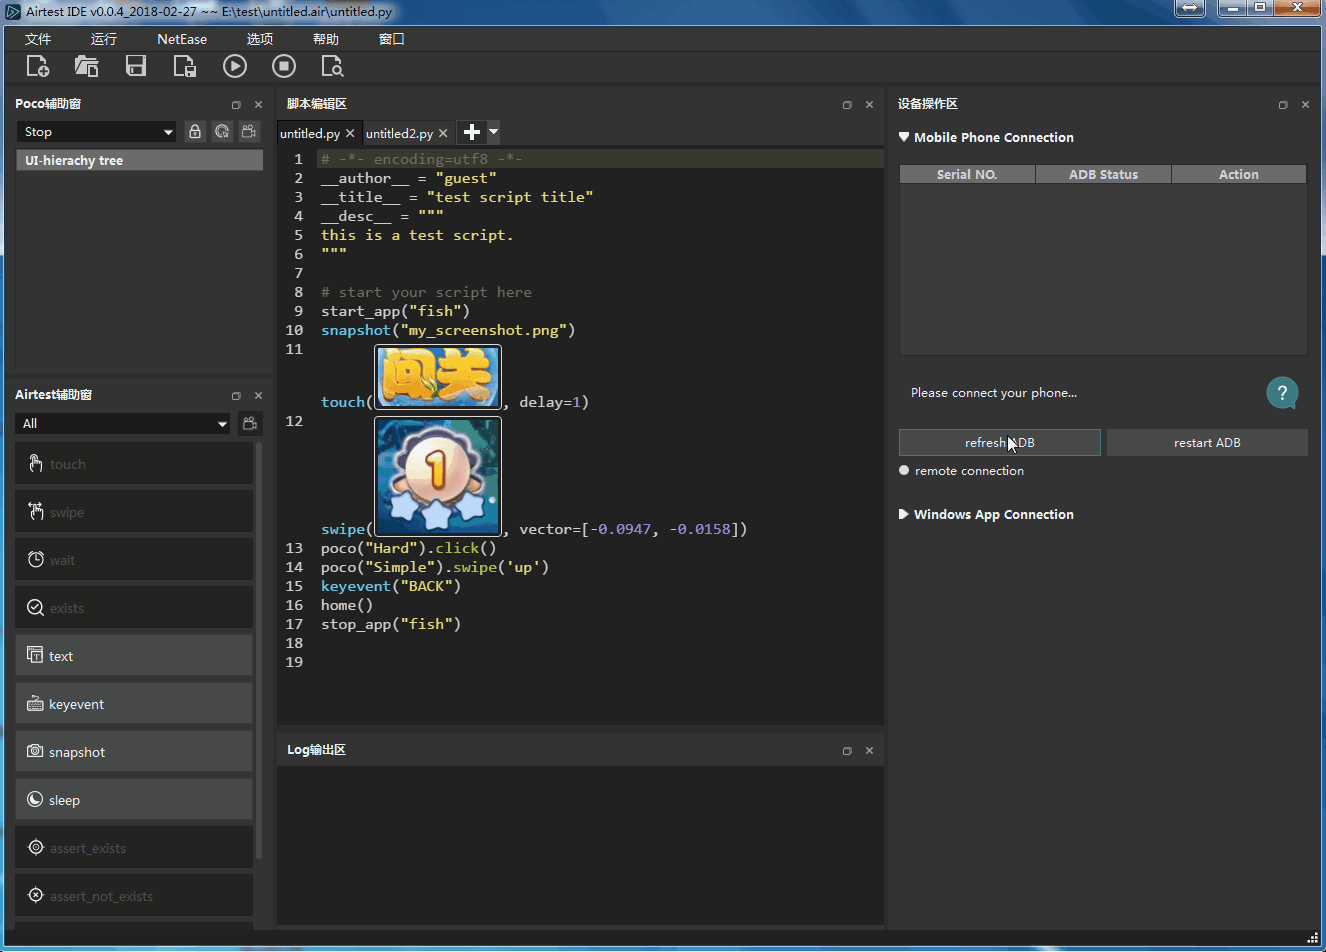Close the untitled.py tab
1326x952 pixels.
(x=350, y=133)
